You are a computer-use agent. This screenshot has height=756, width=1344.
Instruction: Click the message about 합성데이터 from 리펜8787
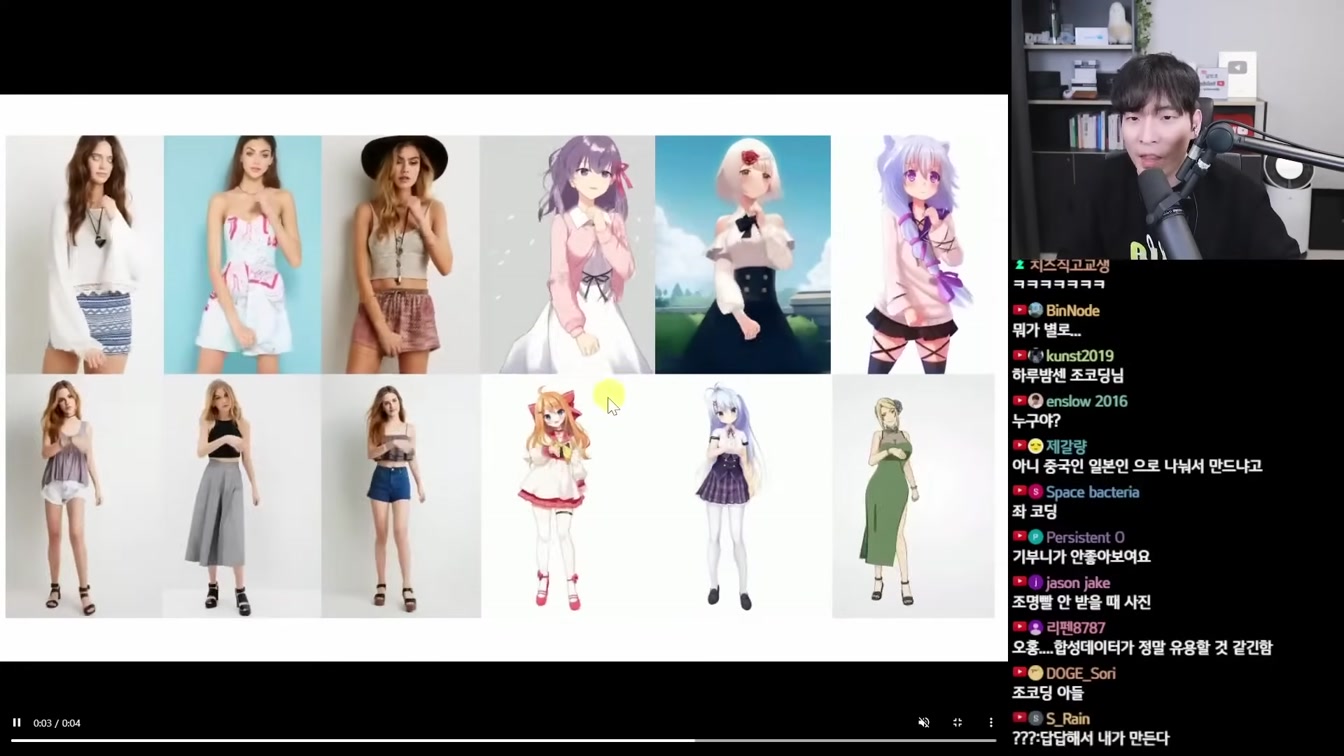[1142, 648]
